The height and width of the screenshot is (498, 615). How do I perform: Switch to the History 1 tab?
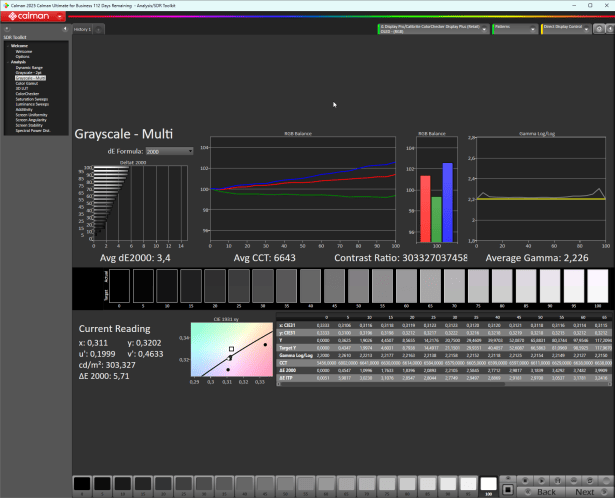82,29
